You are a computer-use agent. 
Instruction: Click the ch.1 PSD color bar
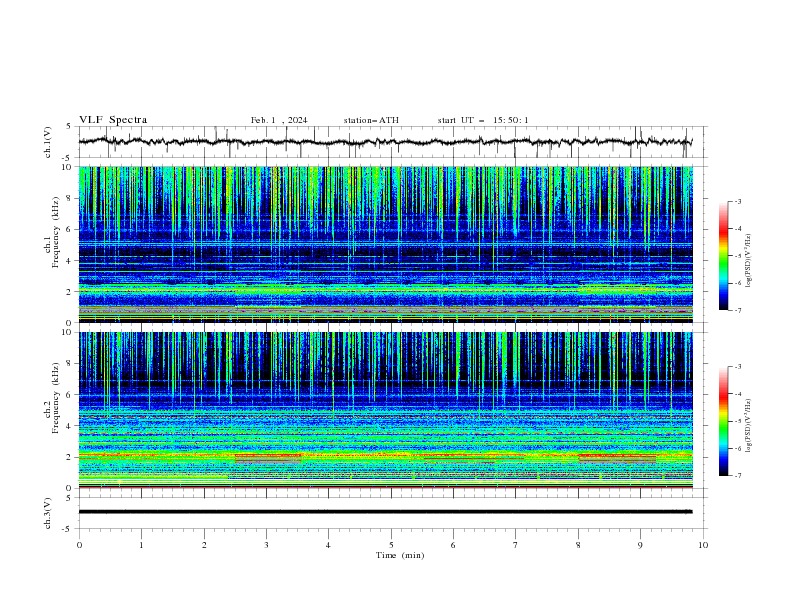click(723, 256)
